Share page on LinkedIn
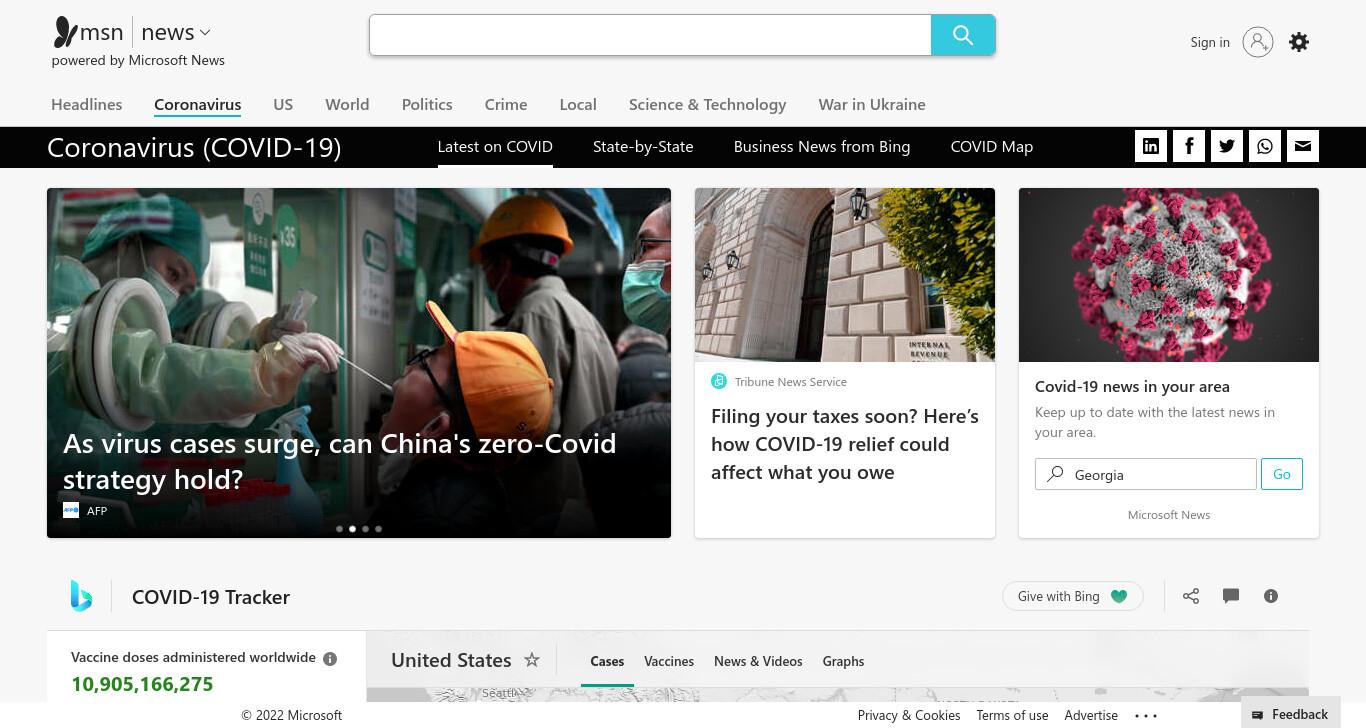This screenshot has height=728, width=1366. pyautogui.click(x=1151, y=146)
